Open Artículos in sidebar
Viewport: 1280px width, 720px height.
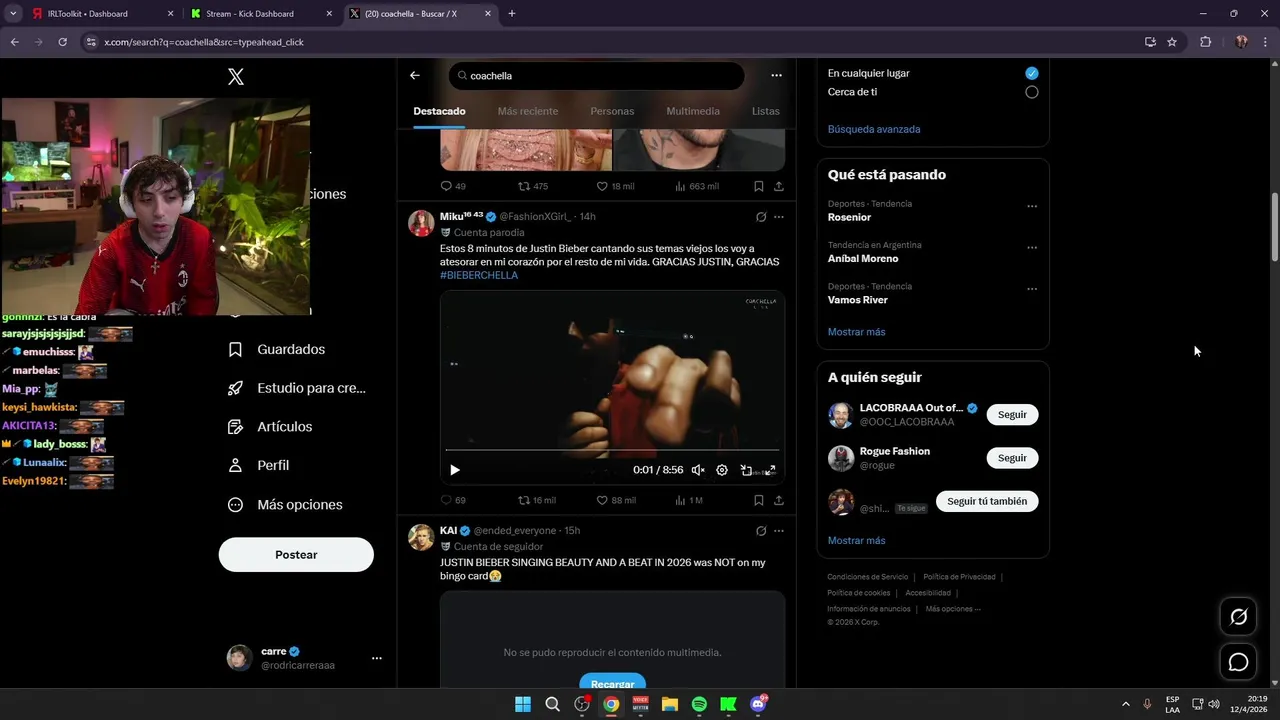tap(270, 427)
